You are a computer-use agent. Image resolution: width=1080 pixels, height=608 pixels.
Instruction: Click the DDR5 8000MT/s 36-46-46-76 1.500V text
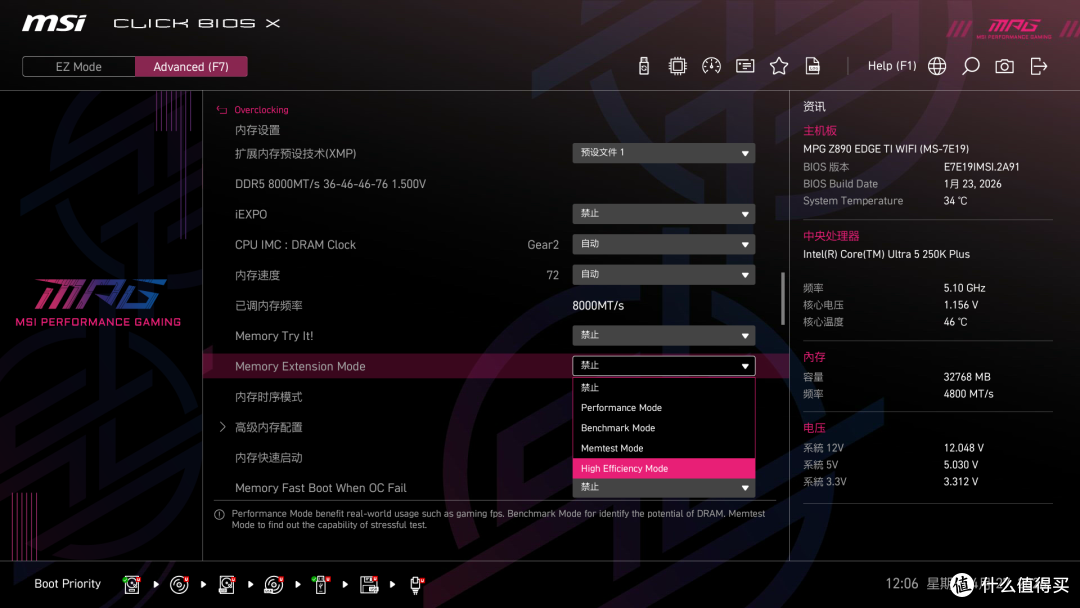pos(331,184)
